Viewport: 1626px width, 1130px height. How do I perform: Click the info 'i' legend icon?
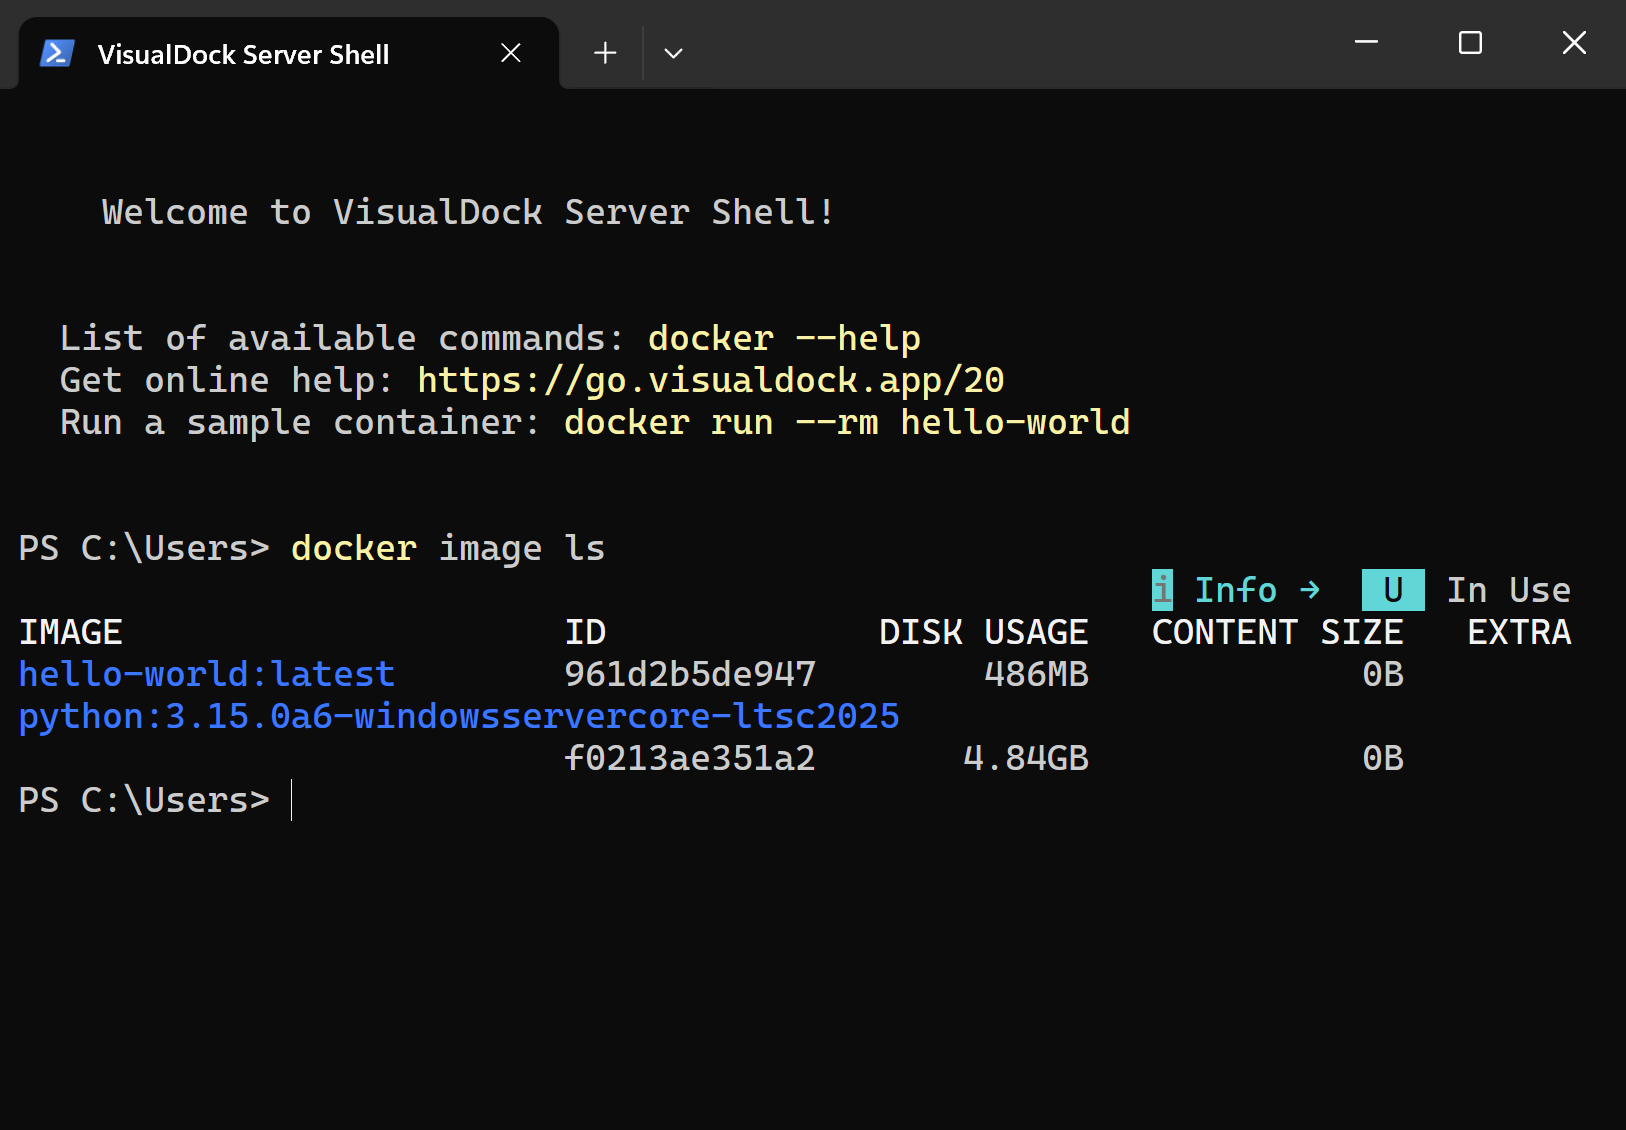[x=1162, y=591]
